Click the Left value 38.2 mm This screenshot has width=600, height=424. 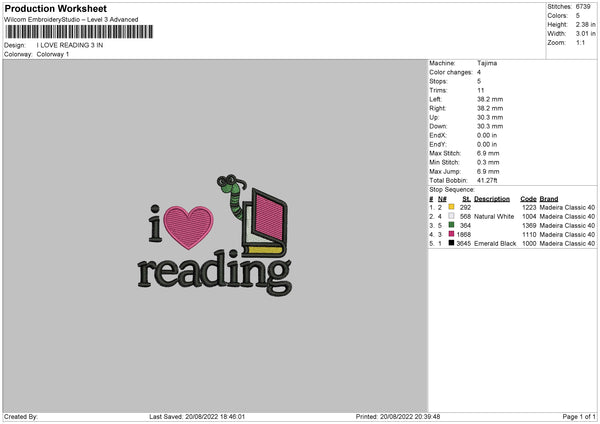[490, 99]
